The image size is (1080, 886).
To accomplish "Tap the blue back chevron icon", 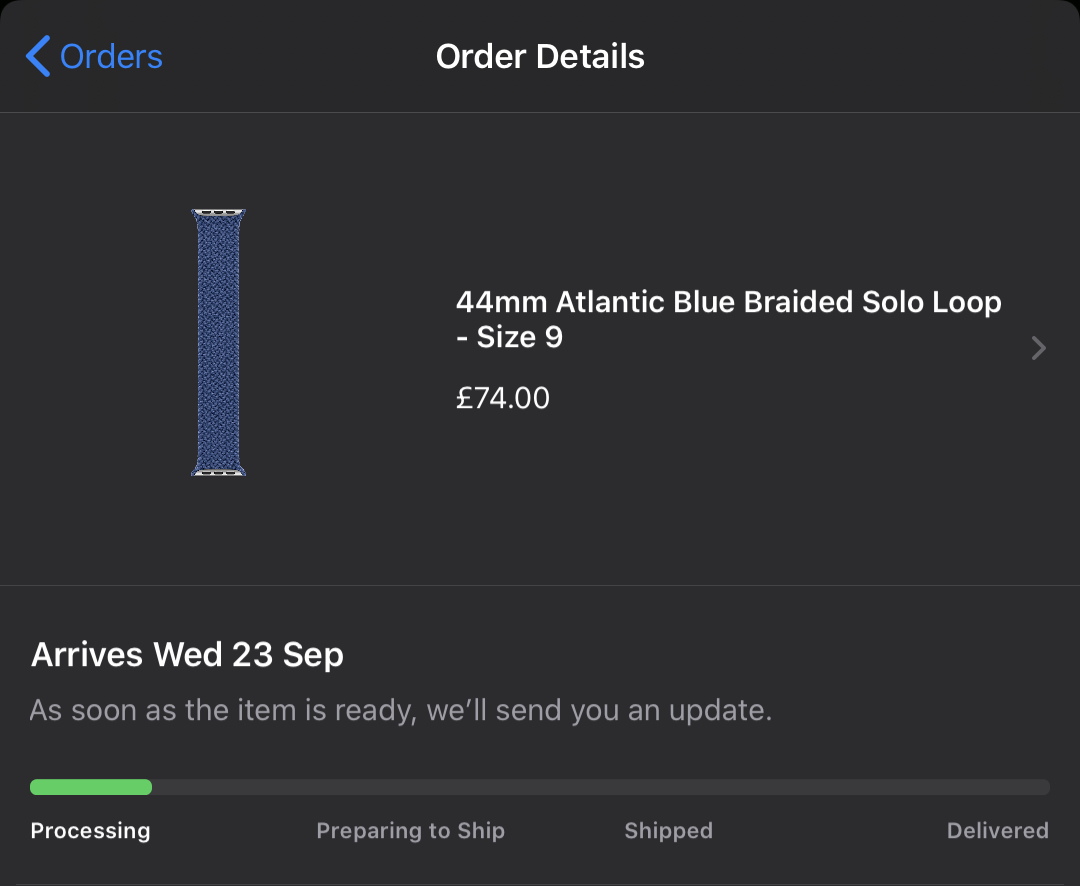I will point(38,56).
